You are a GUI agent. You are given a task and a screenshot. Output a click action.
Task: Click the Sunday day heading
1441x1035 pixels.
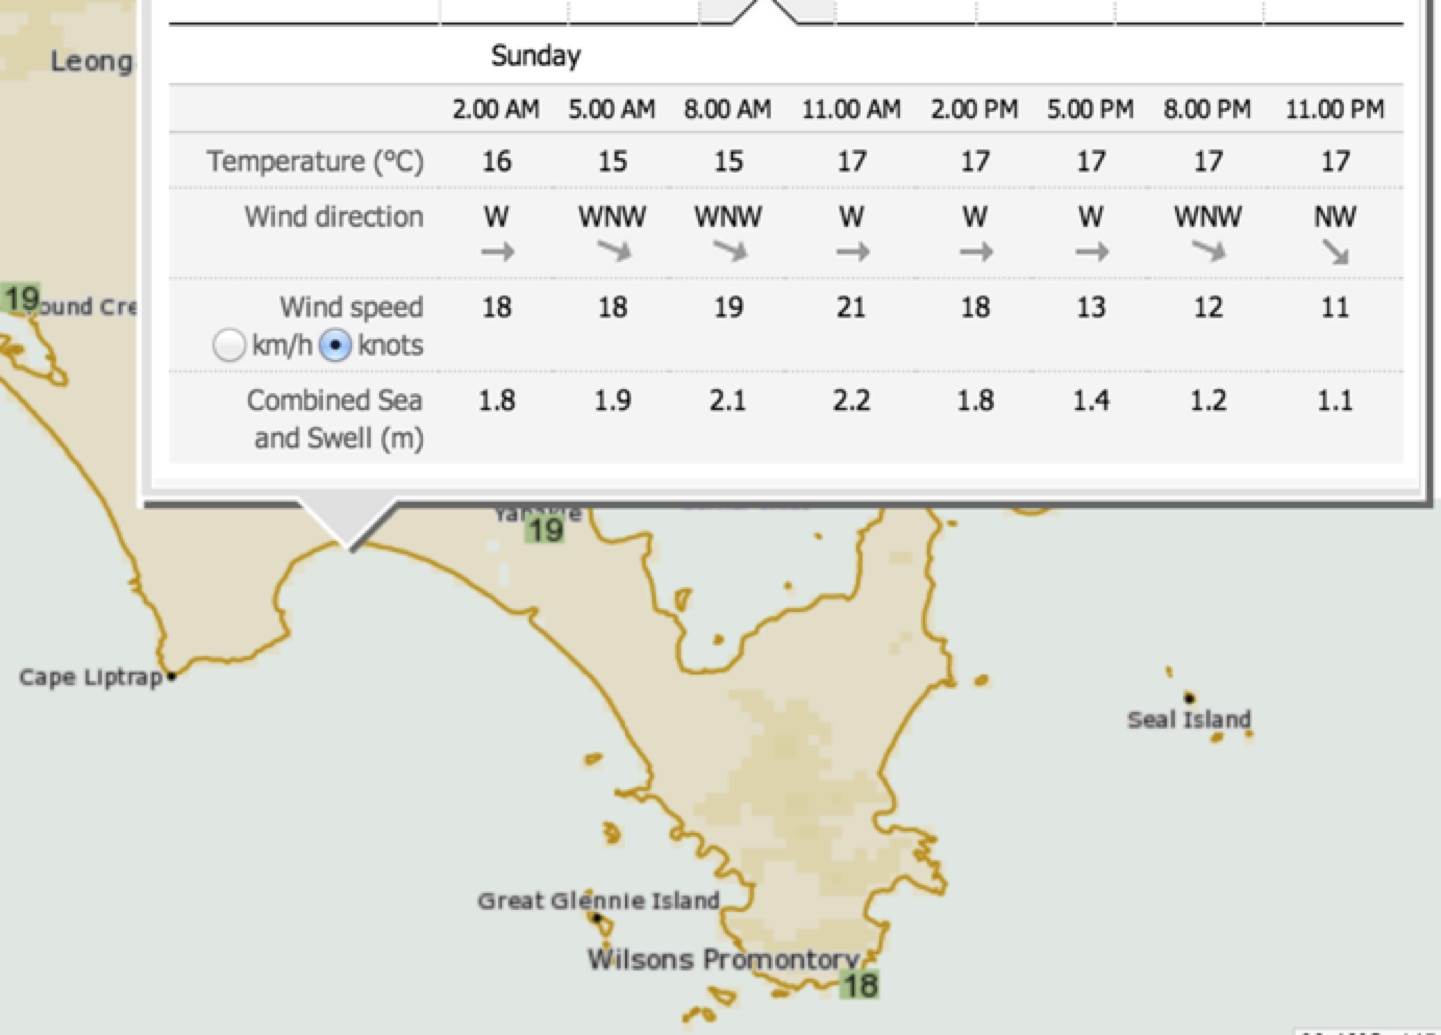pos(535,56)
